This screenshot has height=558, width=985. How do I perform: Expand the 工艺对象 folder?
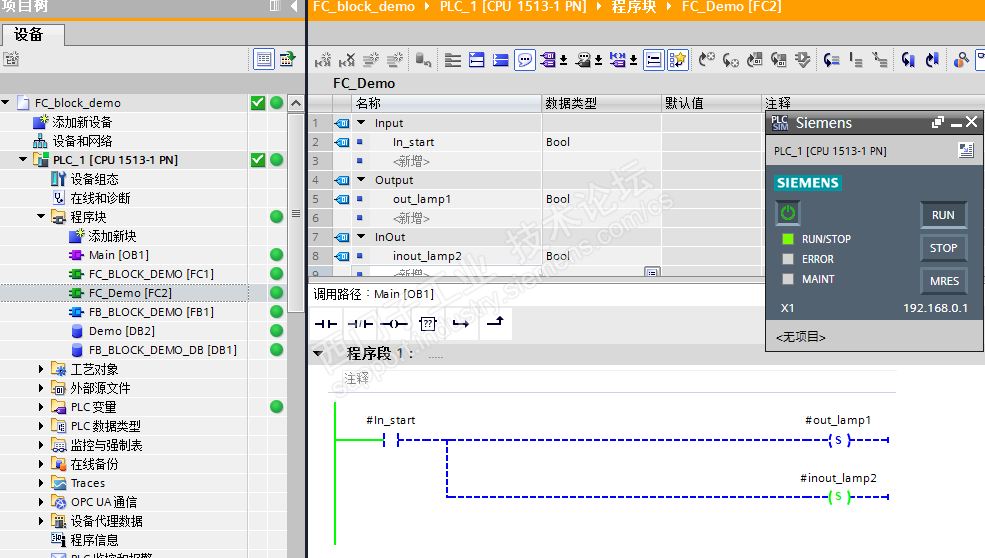click(x=41, y=369)
